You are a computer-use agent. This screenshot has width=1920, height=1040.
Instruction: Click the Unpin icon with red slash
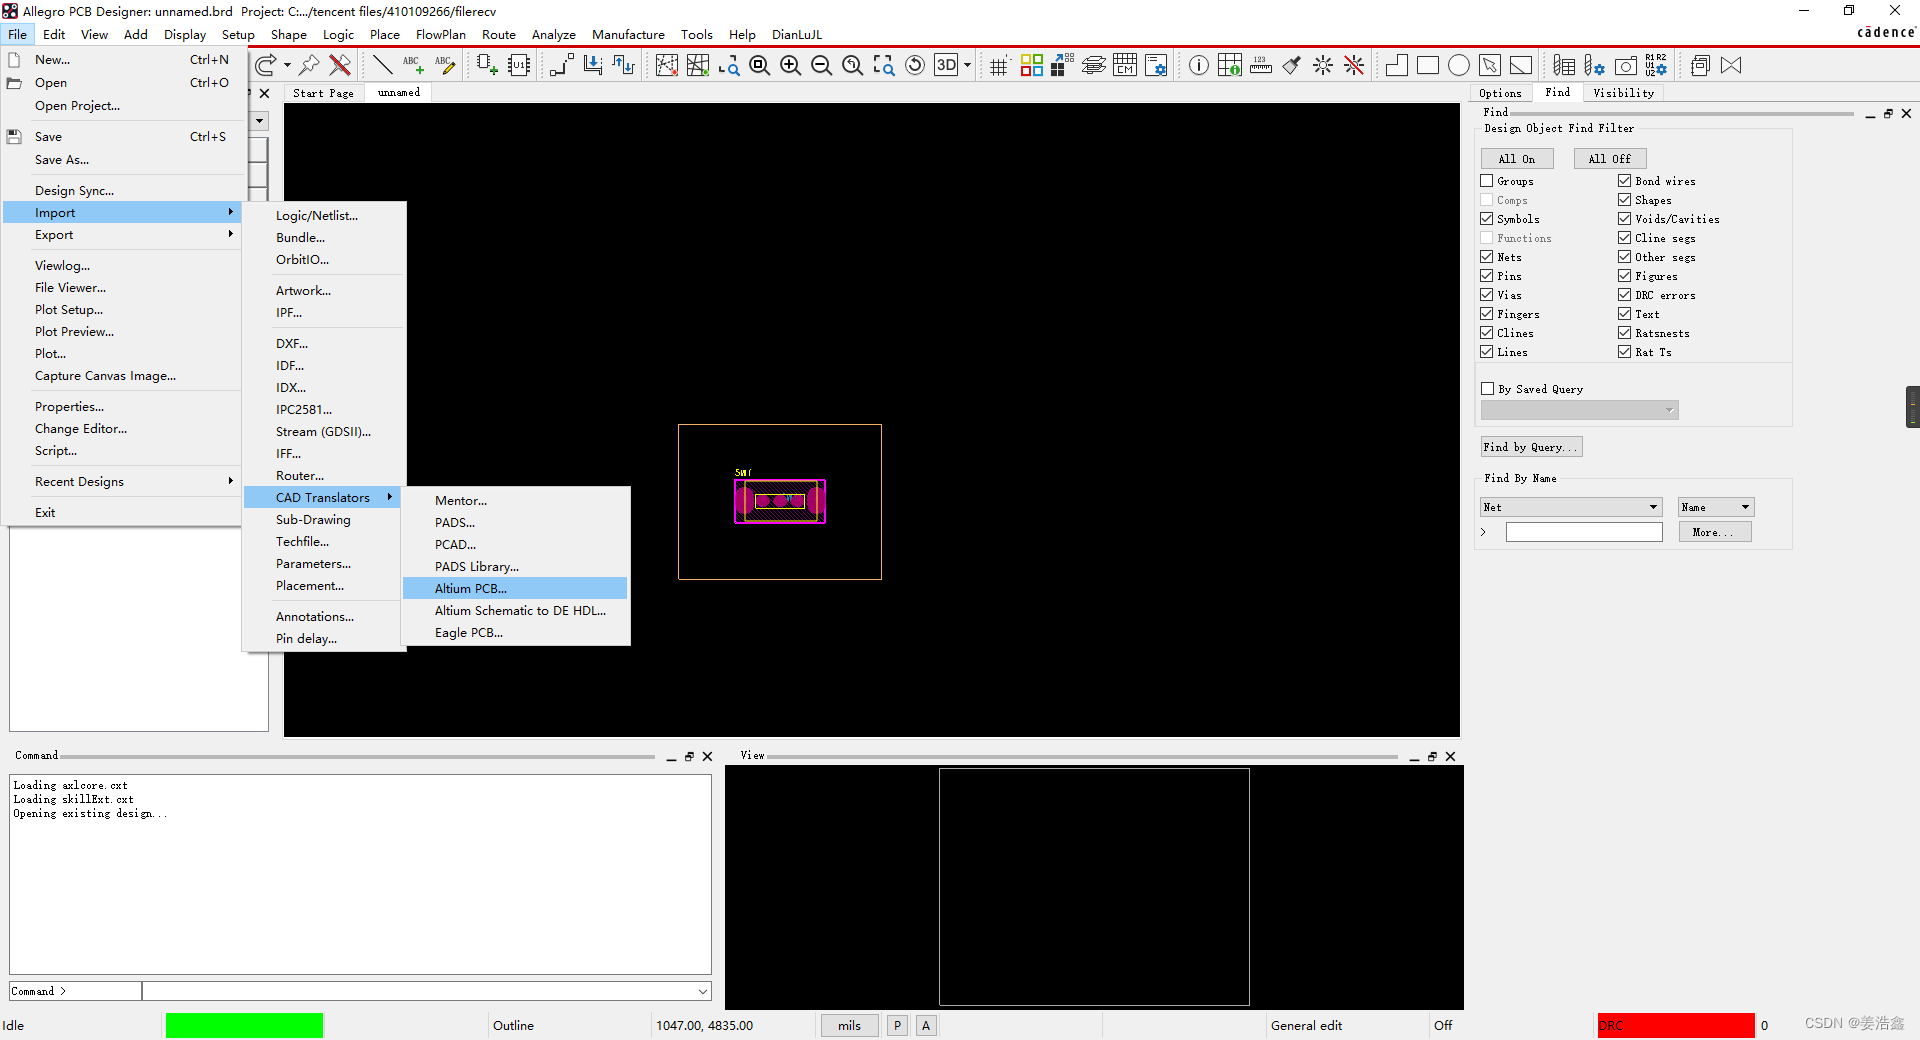click(340, 66)
